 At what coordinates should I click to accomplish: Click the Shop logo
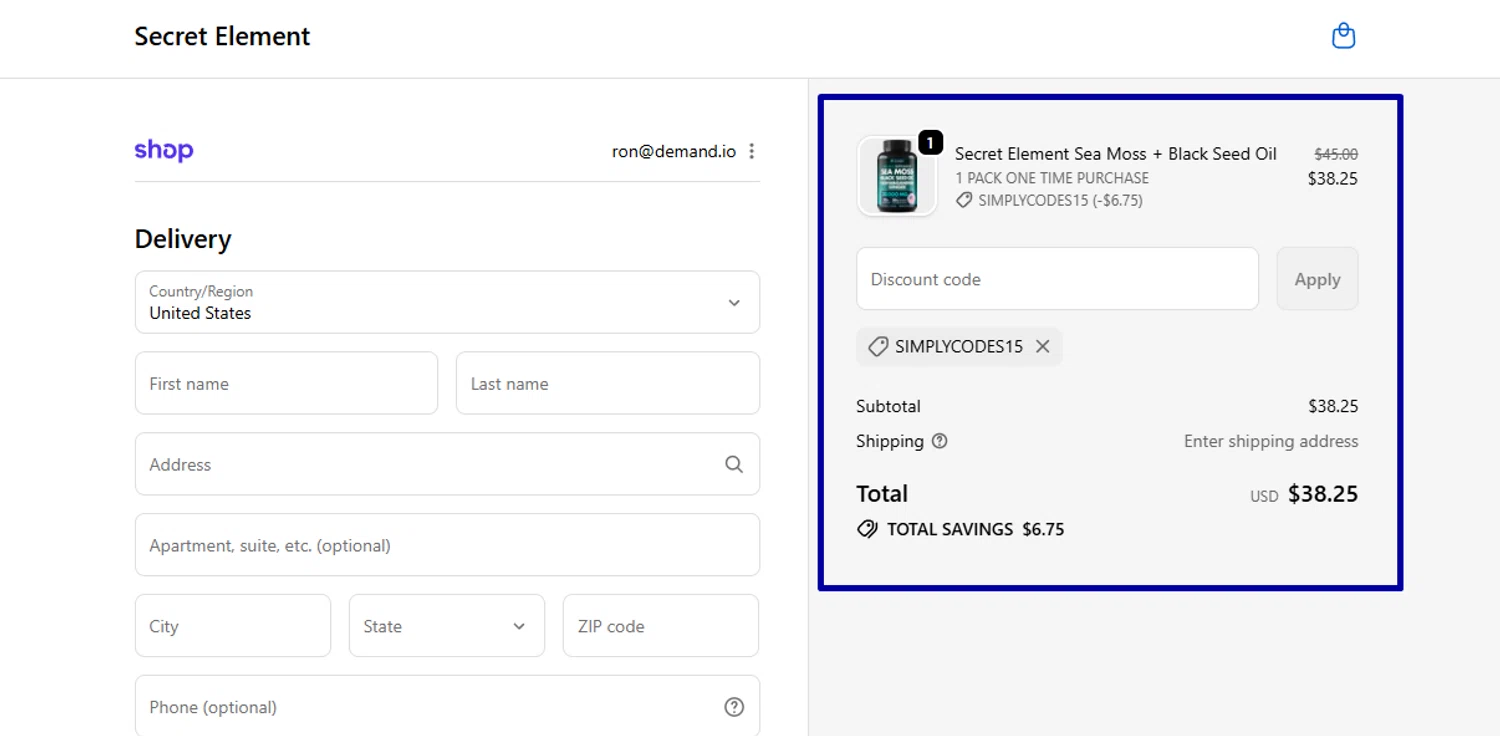click(164, 150)
